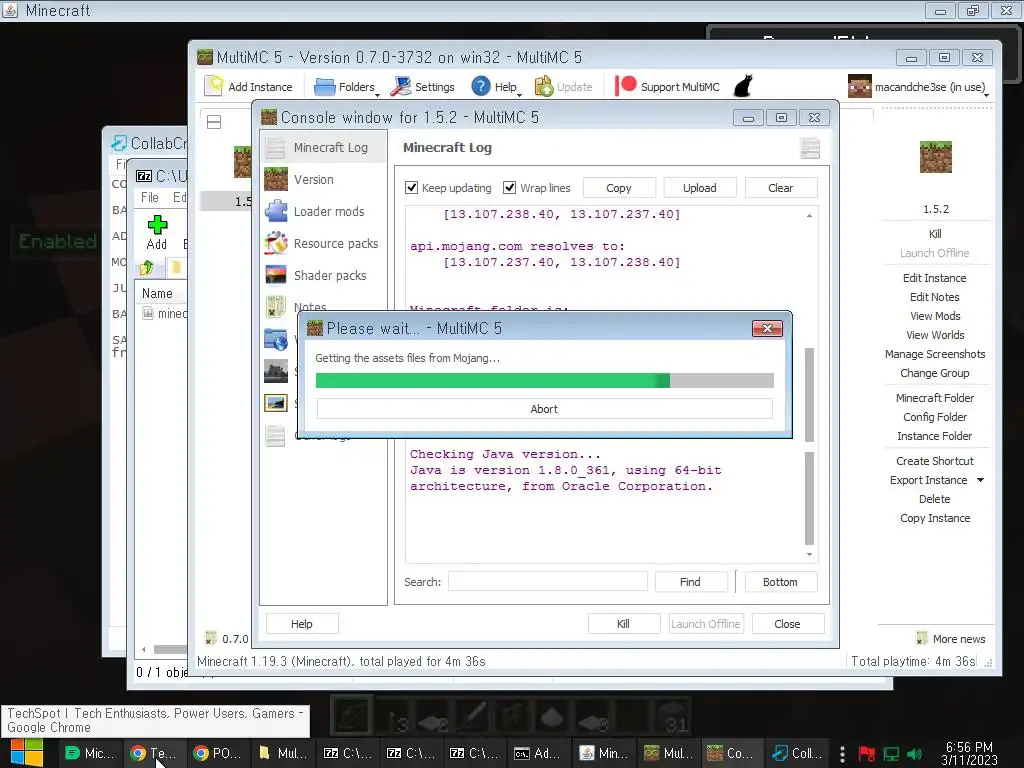Click Create Shortcut in the right panel

click(935, 461)
